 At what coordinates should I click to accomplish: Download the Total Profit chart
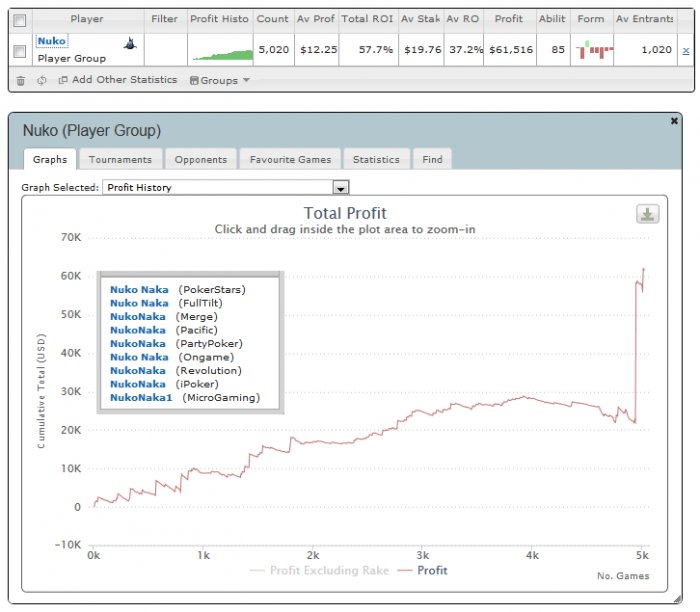coord(647,214)
